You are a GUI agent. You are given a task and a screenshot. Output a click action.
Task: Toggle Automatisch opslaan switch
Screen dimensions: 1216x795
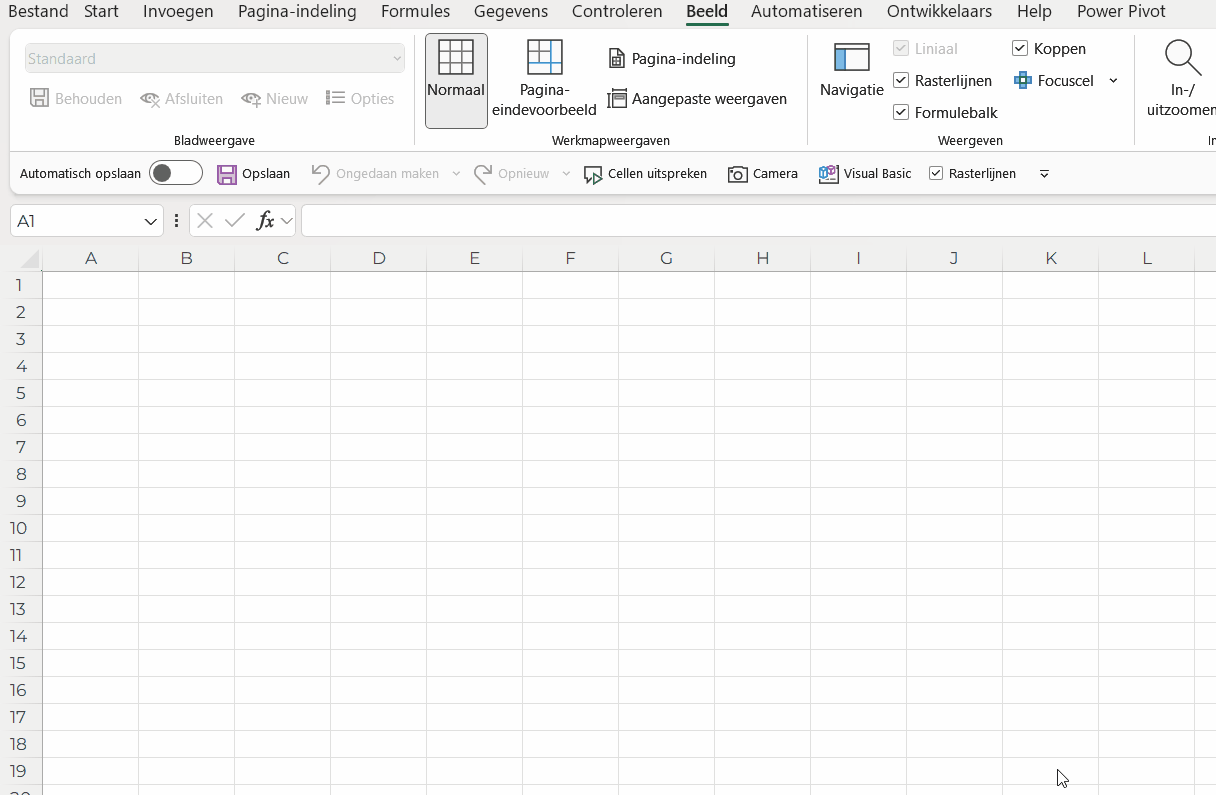tap(175, 172)
